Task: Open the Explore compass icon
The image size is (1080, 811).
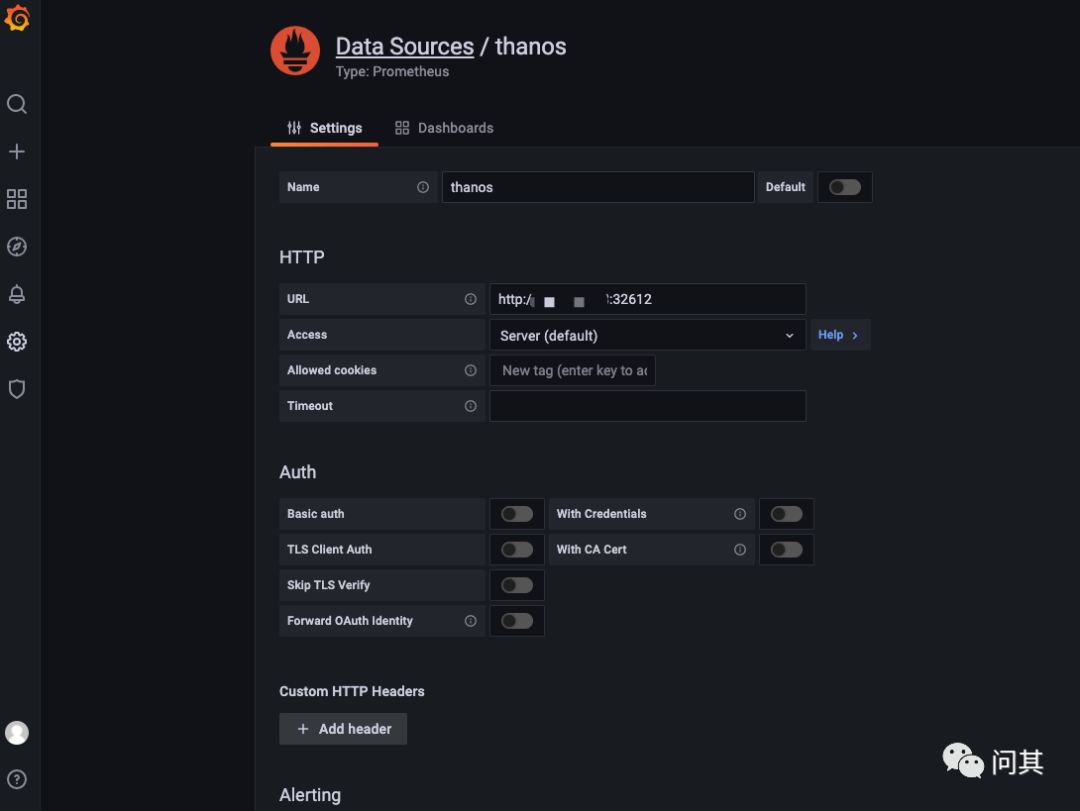Action: coord(17,247)
